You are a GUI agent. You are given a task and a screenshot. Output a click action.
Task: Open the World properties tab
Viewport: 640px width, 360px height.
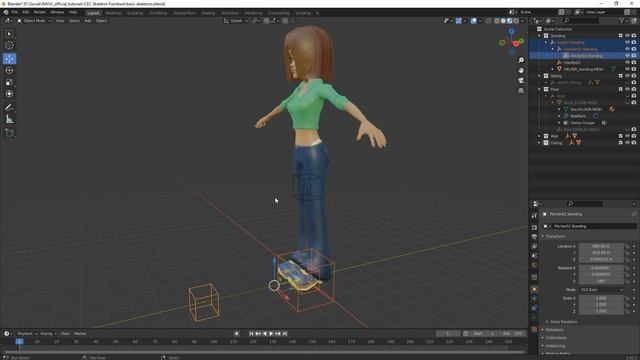pos(534,265)
